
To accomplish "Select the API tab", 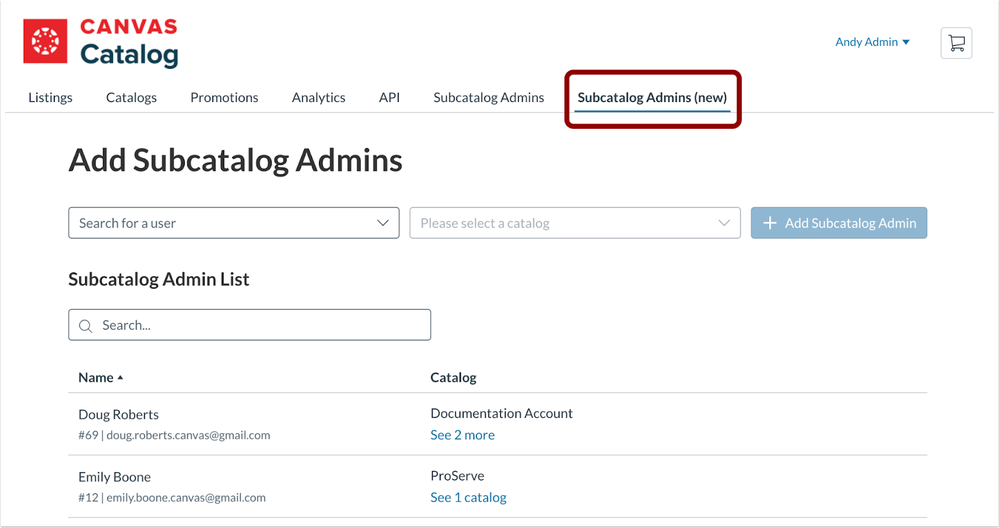I will pyautogui.click(x=389, y=97).
